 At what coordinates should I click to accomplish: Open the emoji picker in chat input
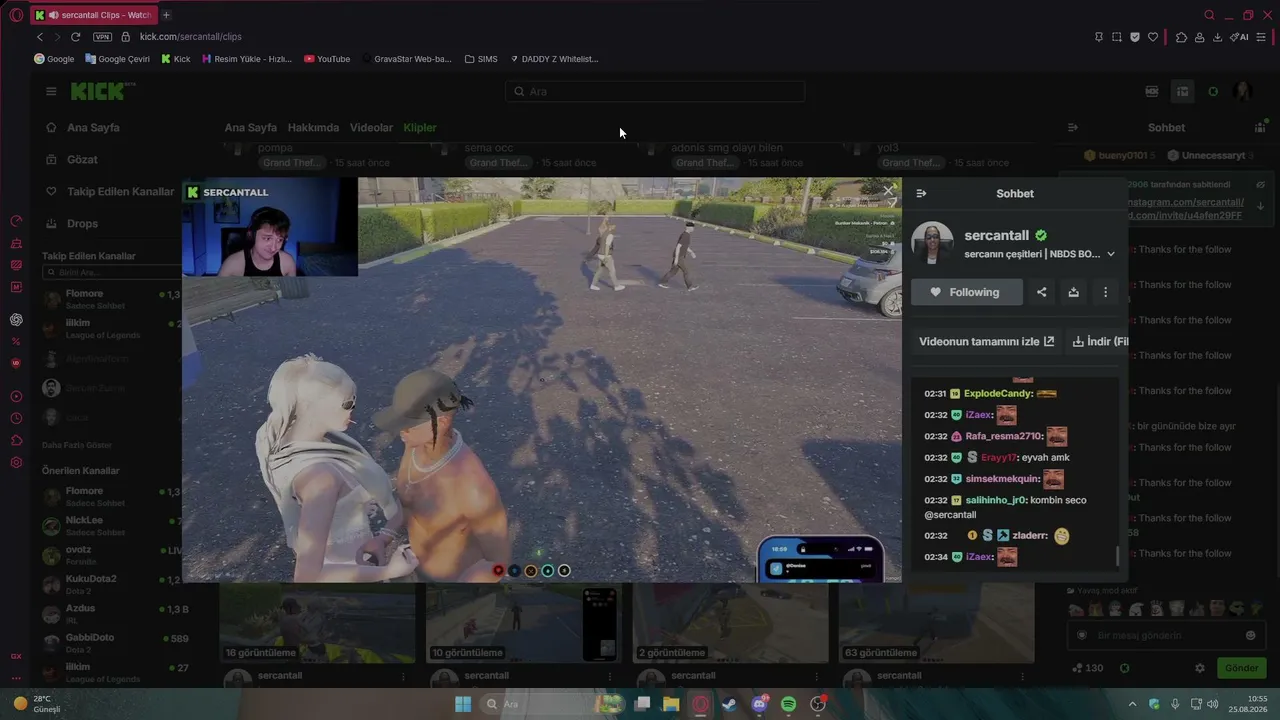[x=1250, y=635]
